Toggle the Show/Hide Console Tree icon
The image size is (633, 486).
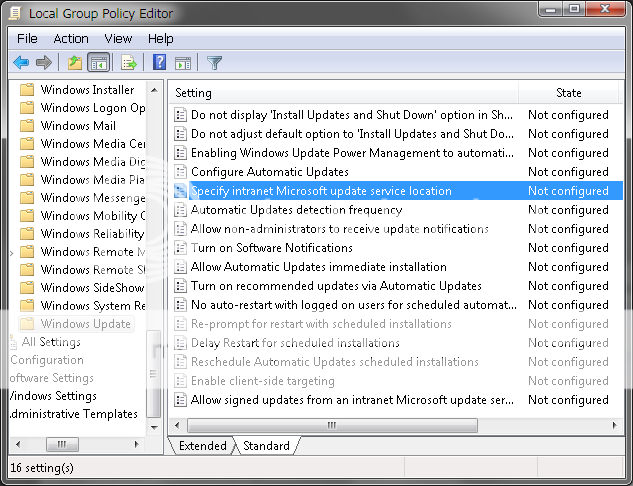(99, 63)
